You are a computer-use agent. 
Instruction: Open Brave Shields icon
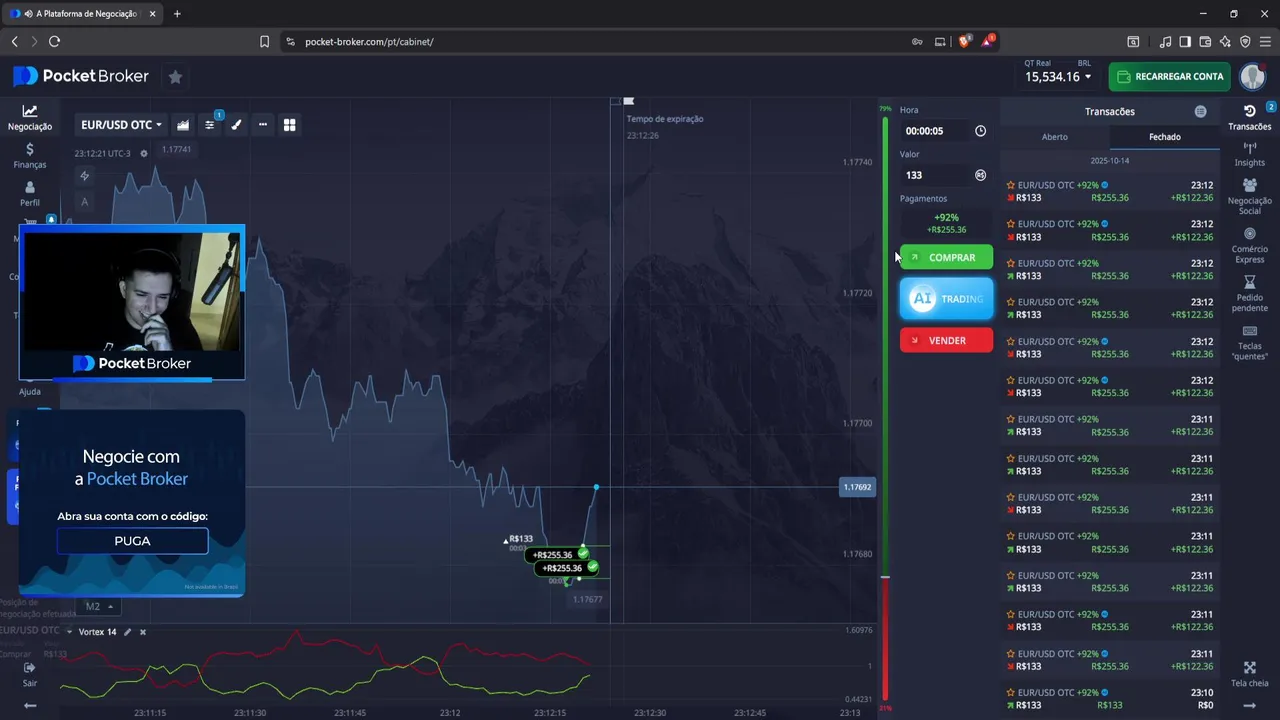coord(965,42)
